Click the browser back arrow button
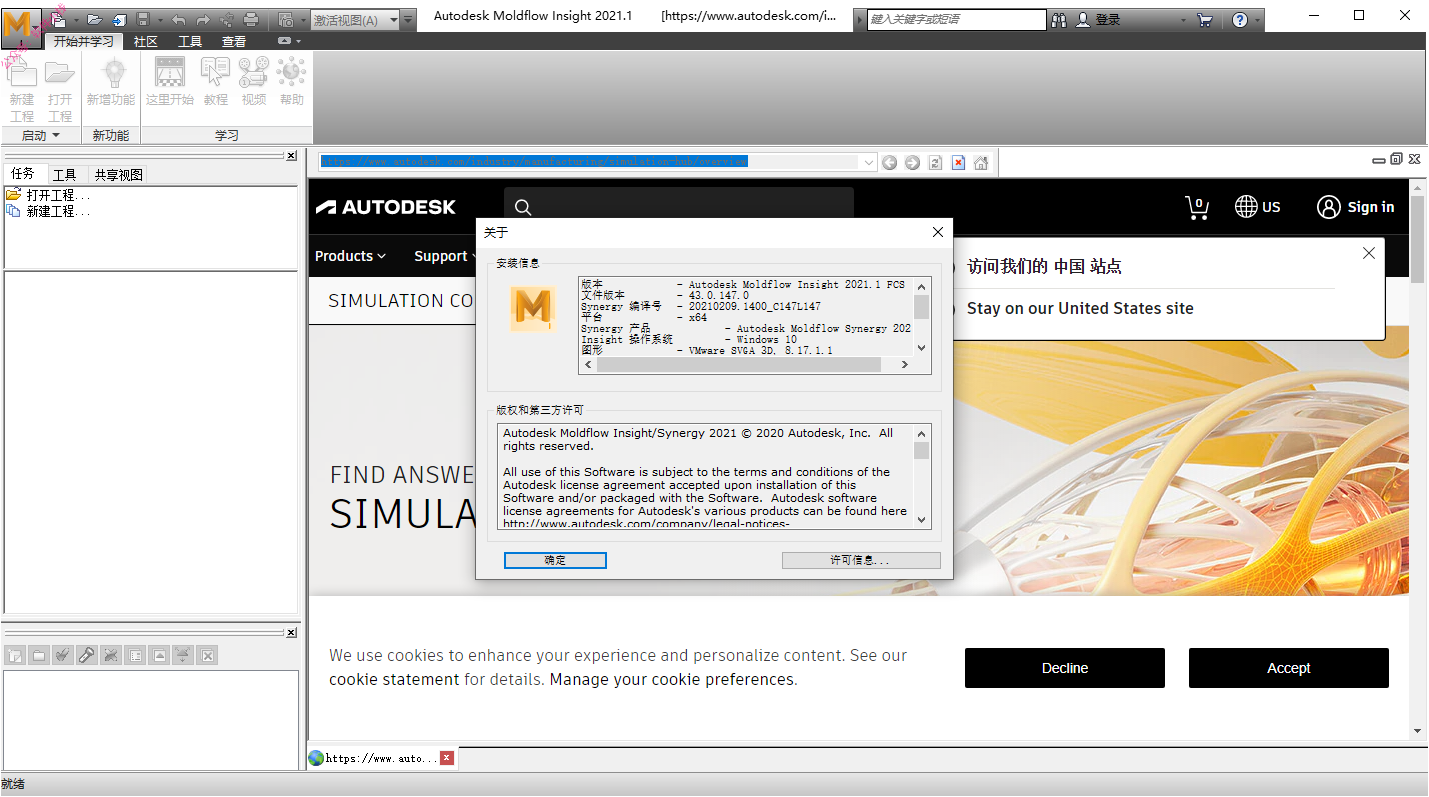Viewport: 1429px width, 797px height. (x=890, y=162)
